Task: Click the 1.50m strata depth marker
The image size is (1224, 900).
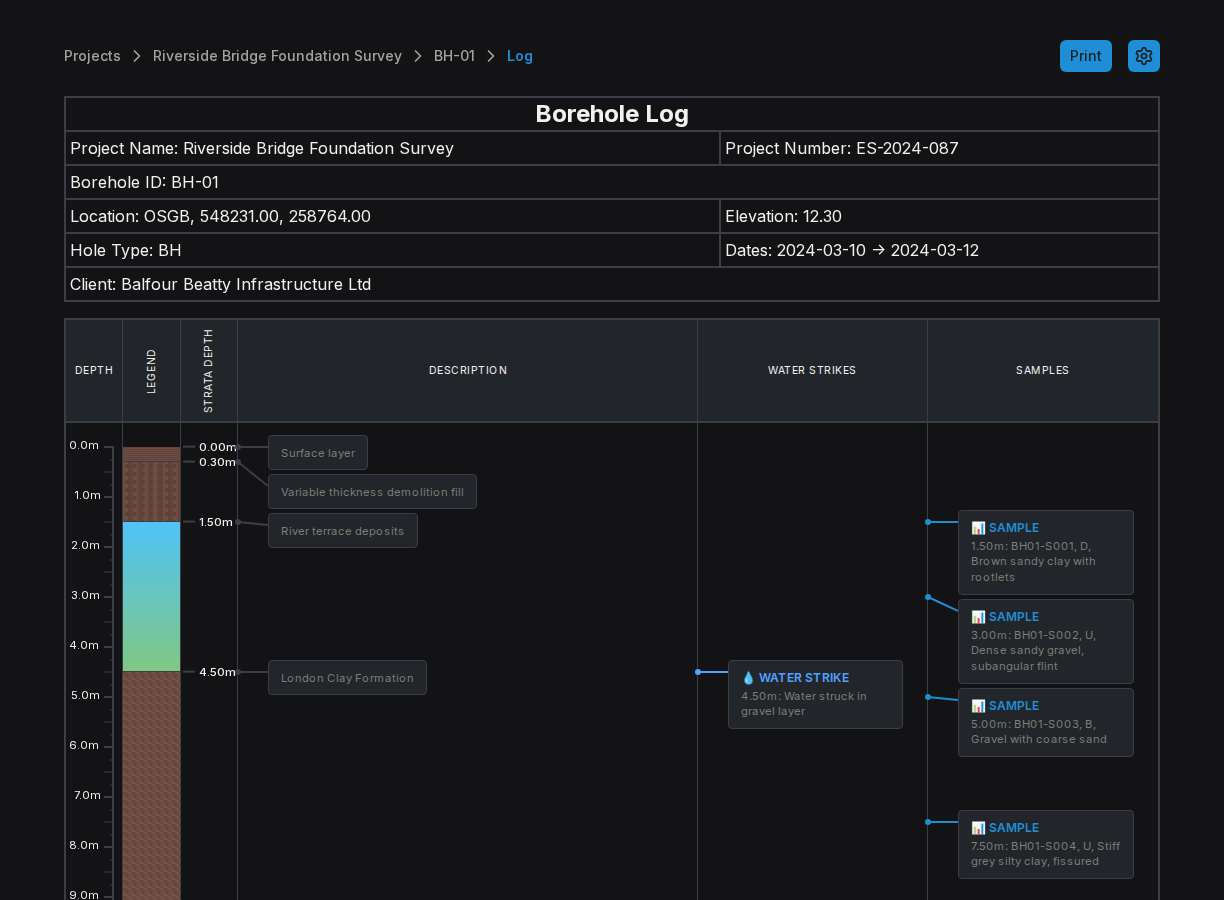Action: [x=216, y=522]
